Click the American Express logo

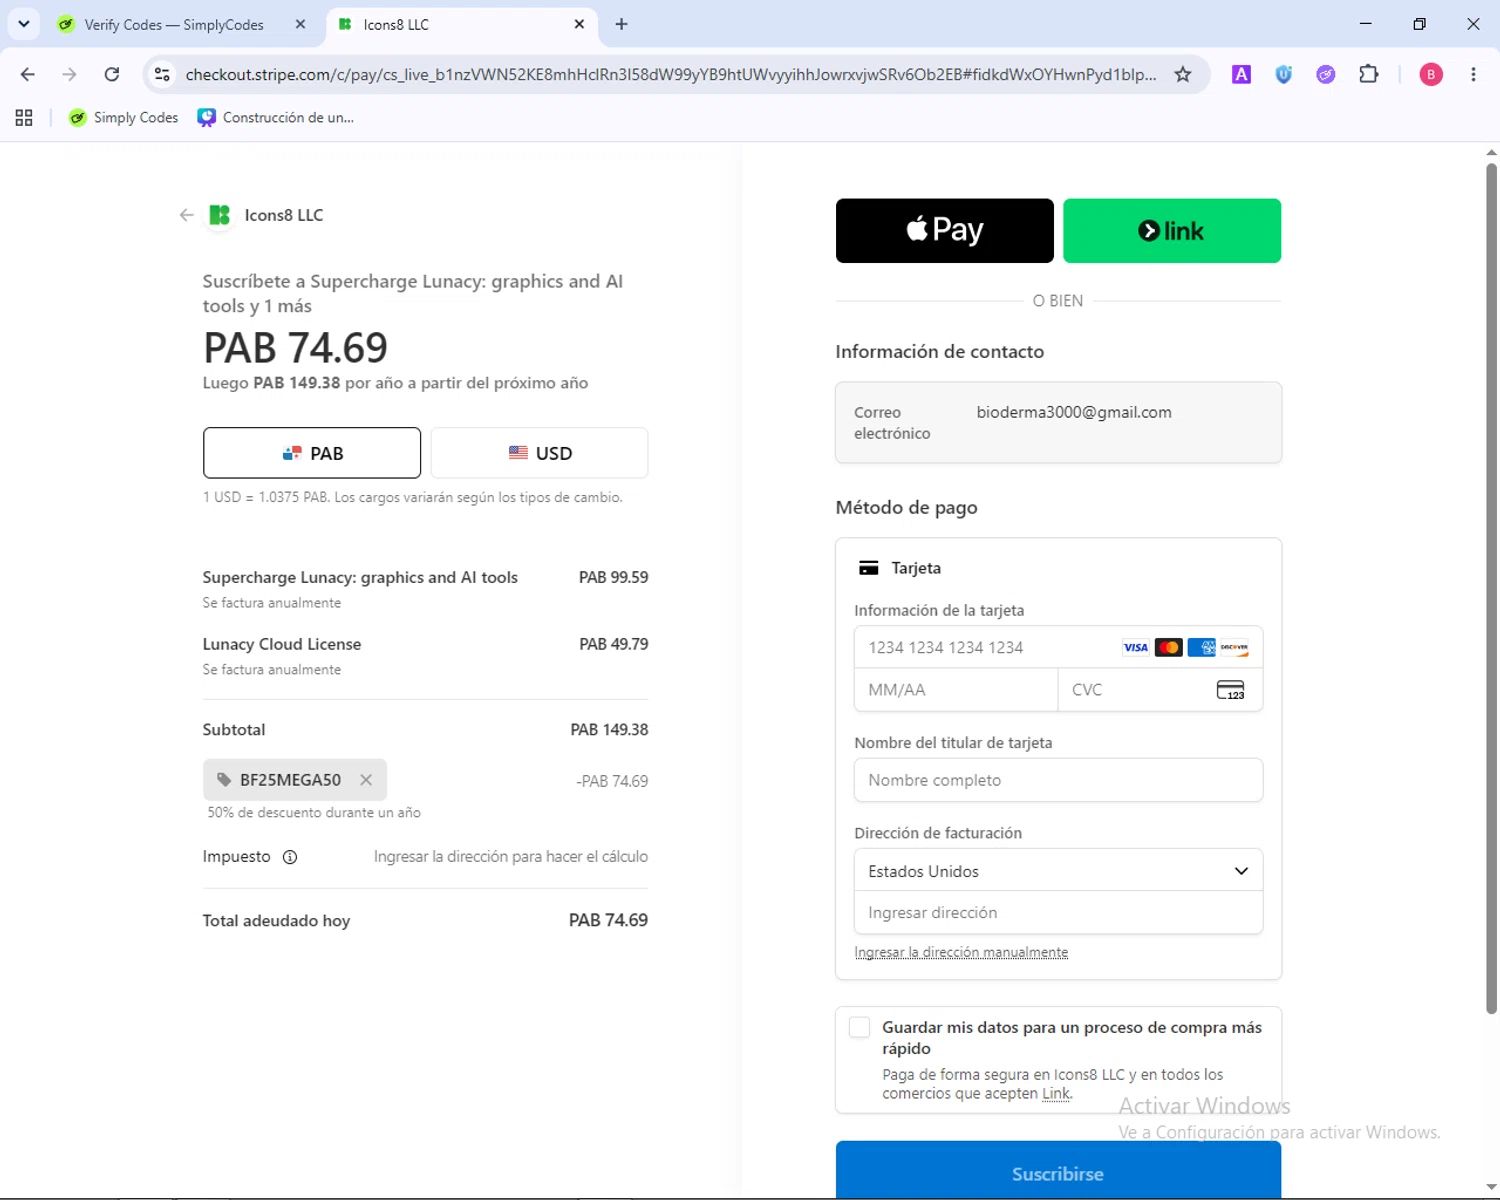[x=1202, y=647]
